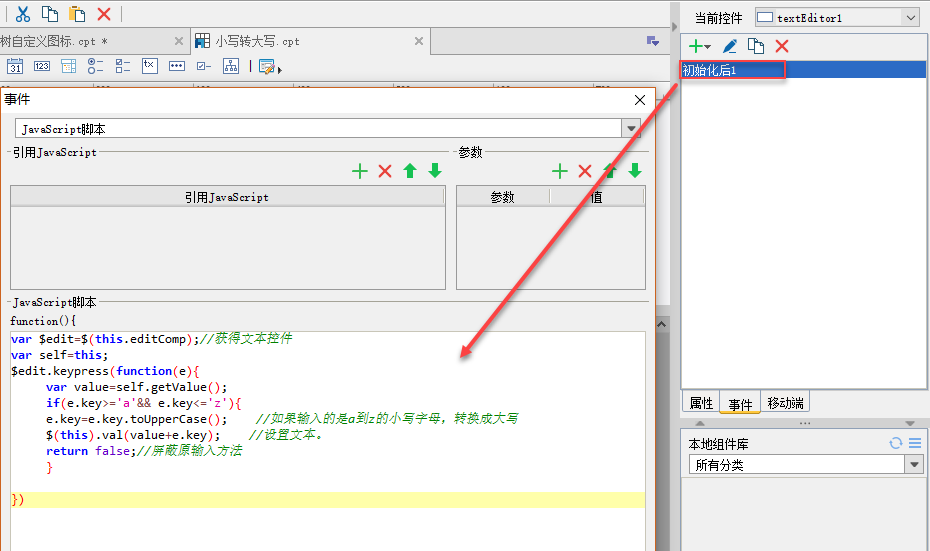Remove referenced JavaScript with red X
The height and width of the screenshot is (551, 930).
[x=385, y=171]
